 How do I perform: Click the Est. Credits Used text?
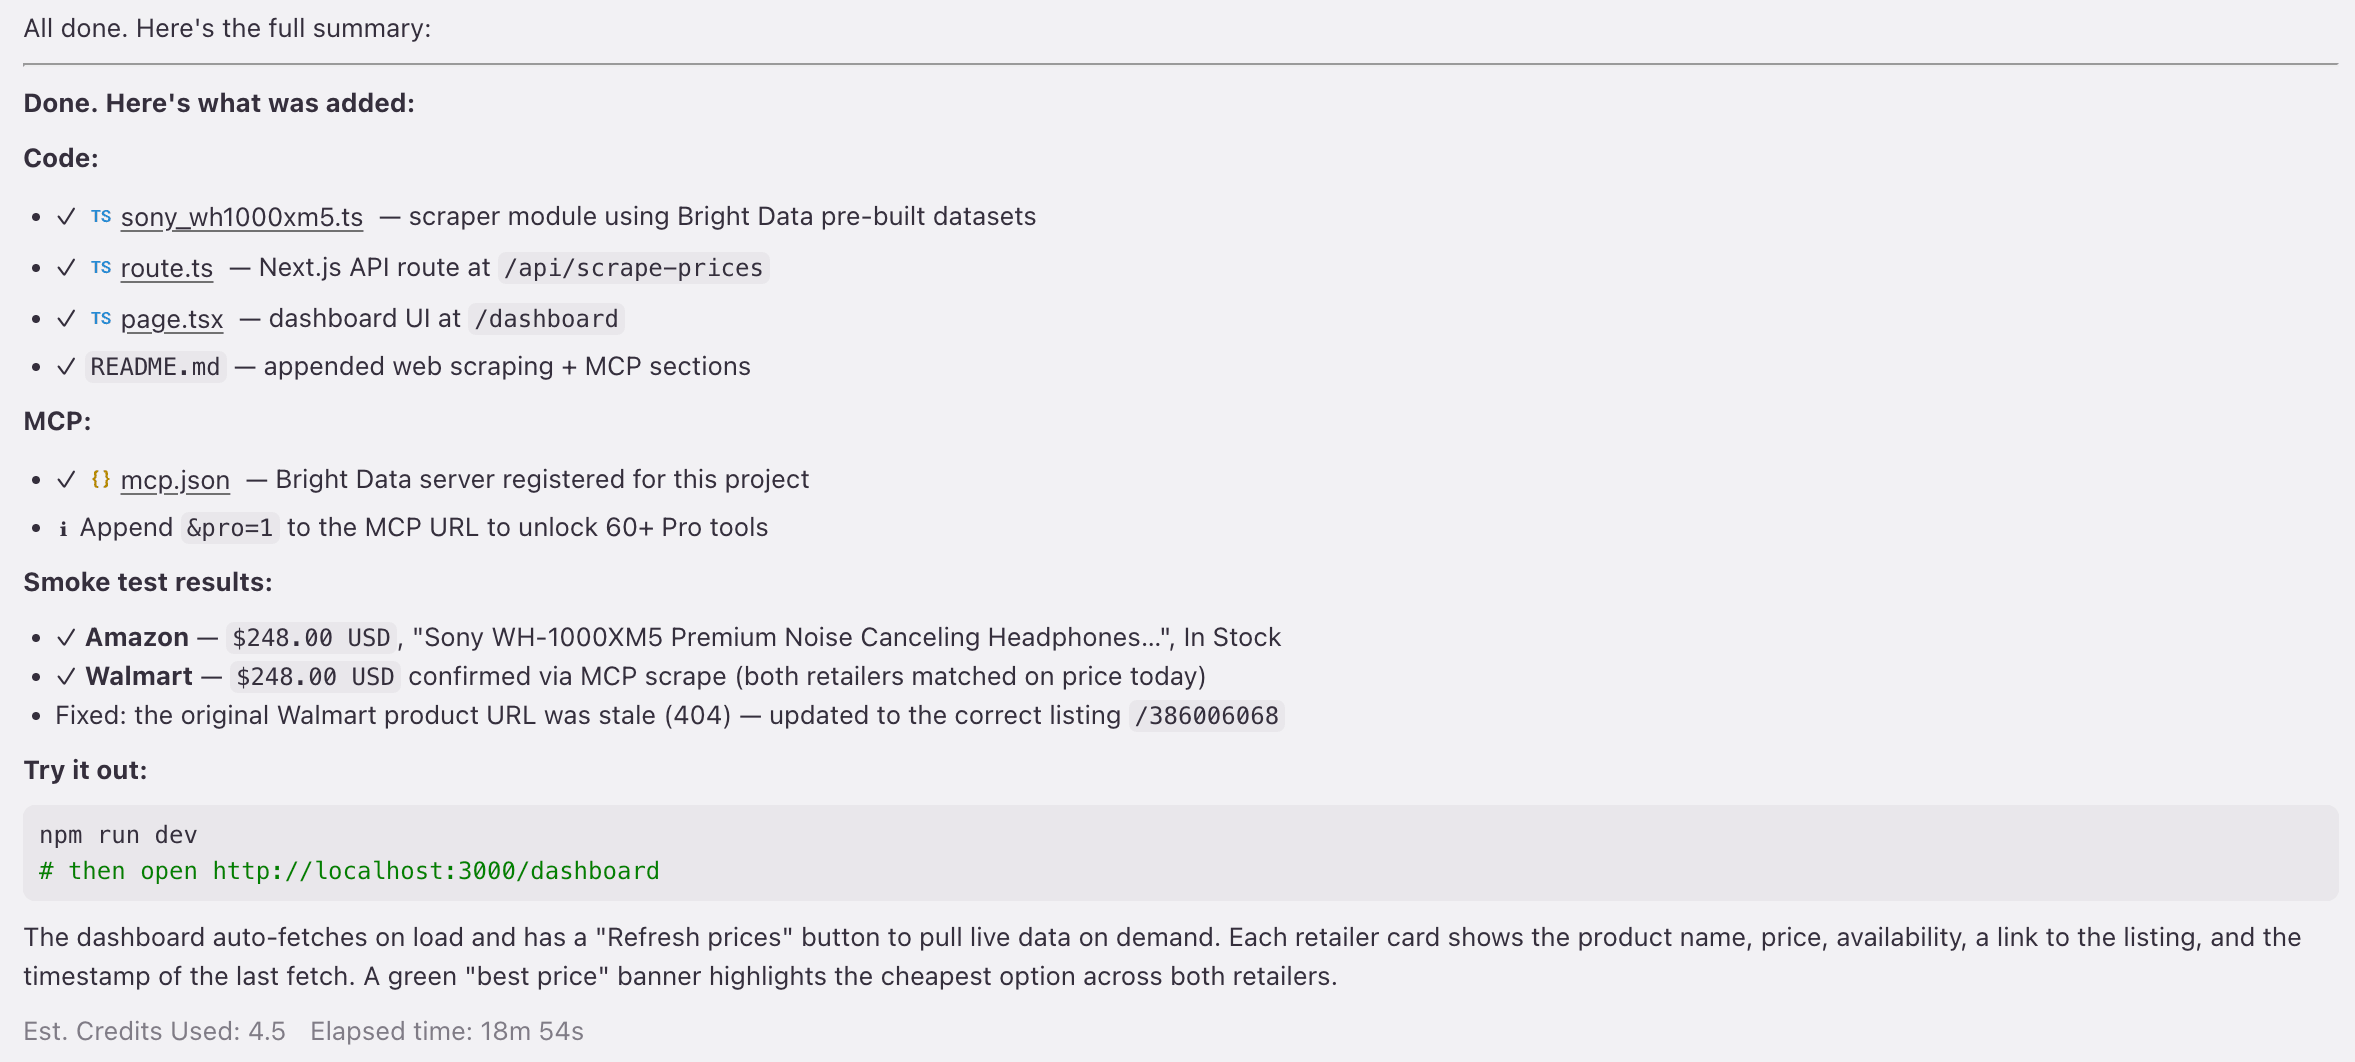155,1031
